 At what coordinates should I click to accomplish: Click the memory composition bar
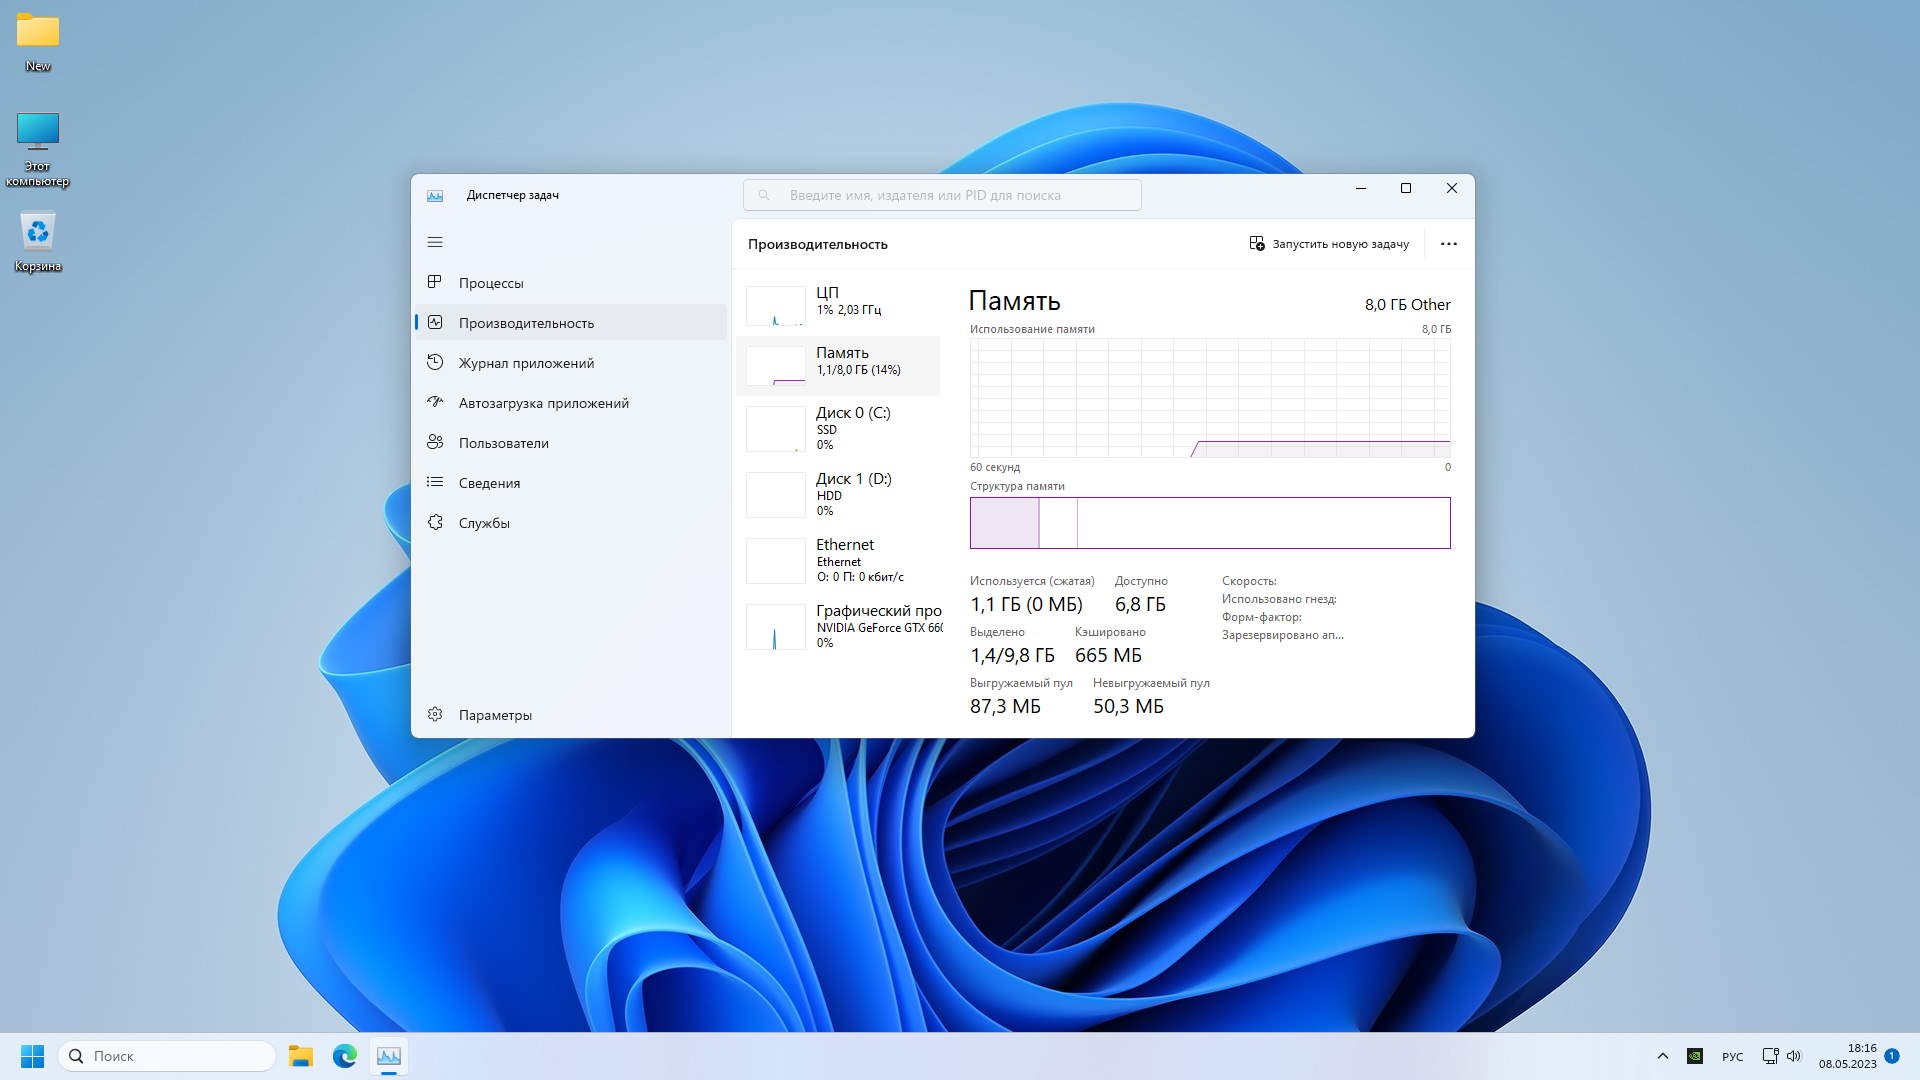1209,523
